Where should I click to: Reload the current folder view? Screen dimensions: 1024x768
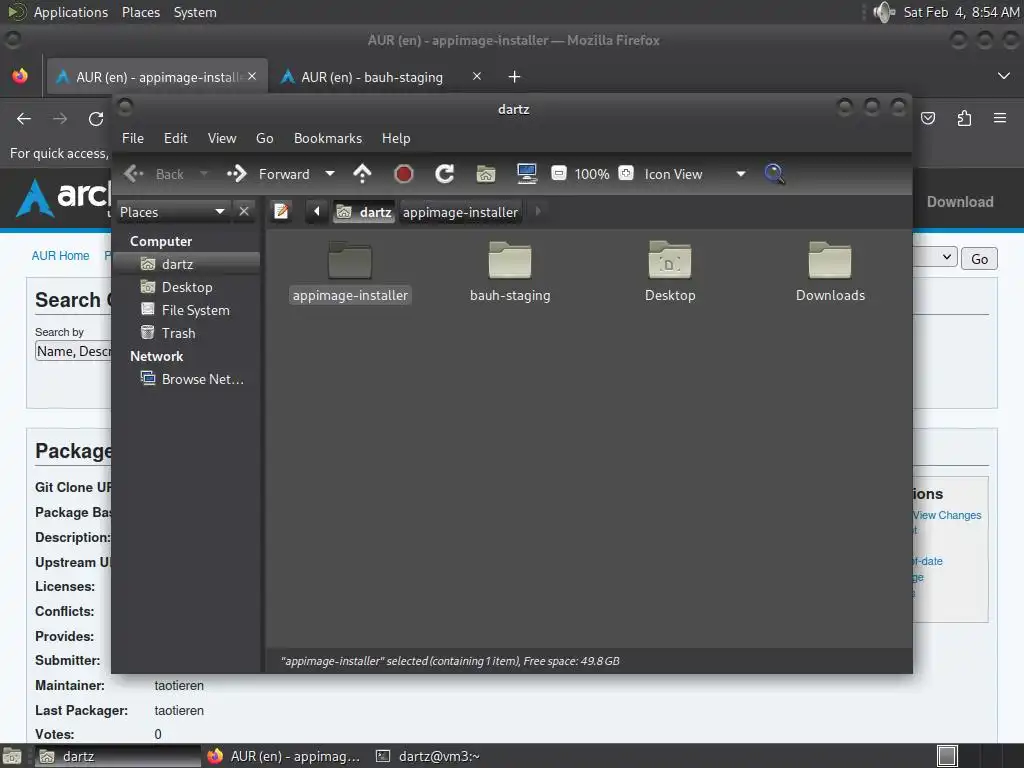click(x=445, y=174)
